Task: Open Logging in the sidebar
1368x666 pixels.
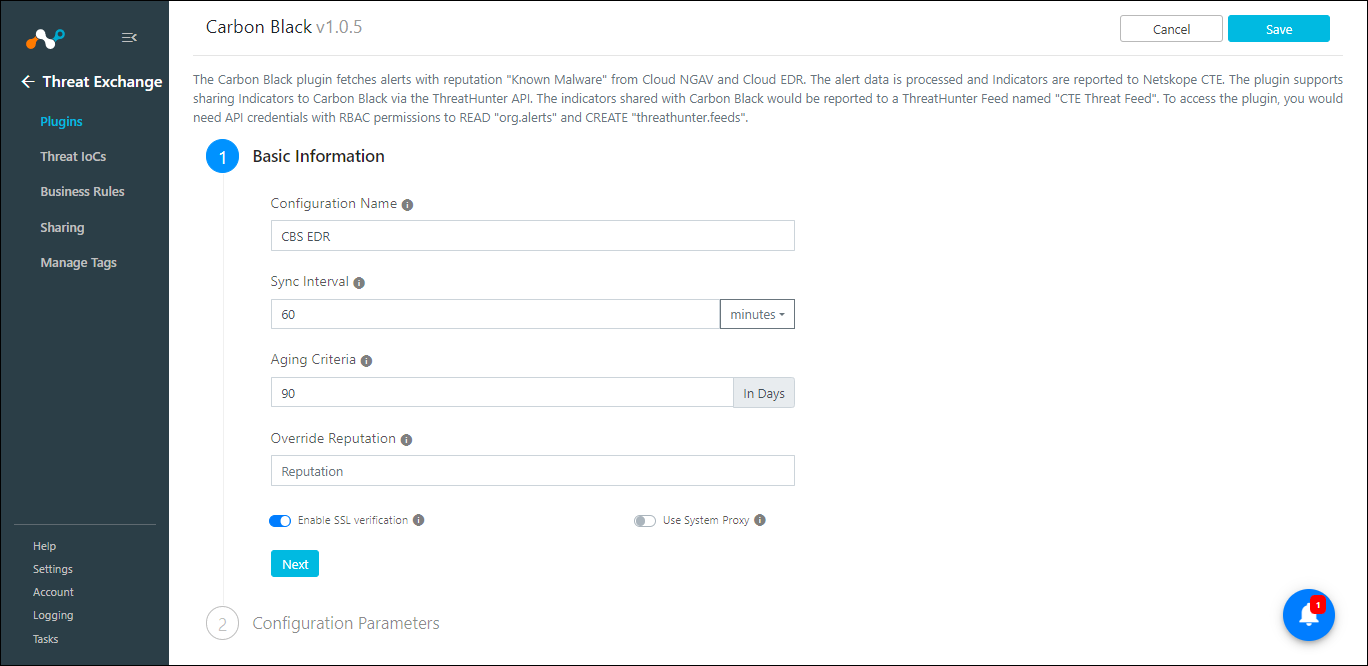Action: point(53,615)
